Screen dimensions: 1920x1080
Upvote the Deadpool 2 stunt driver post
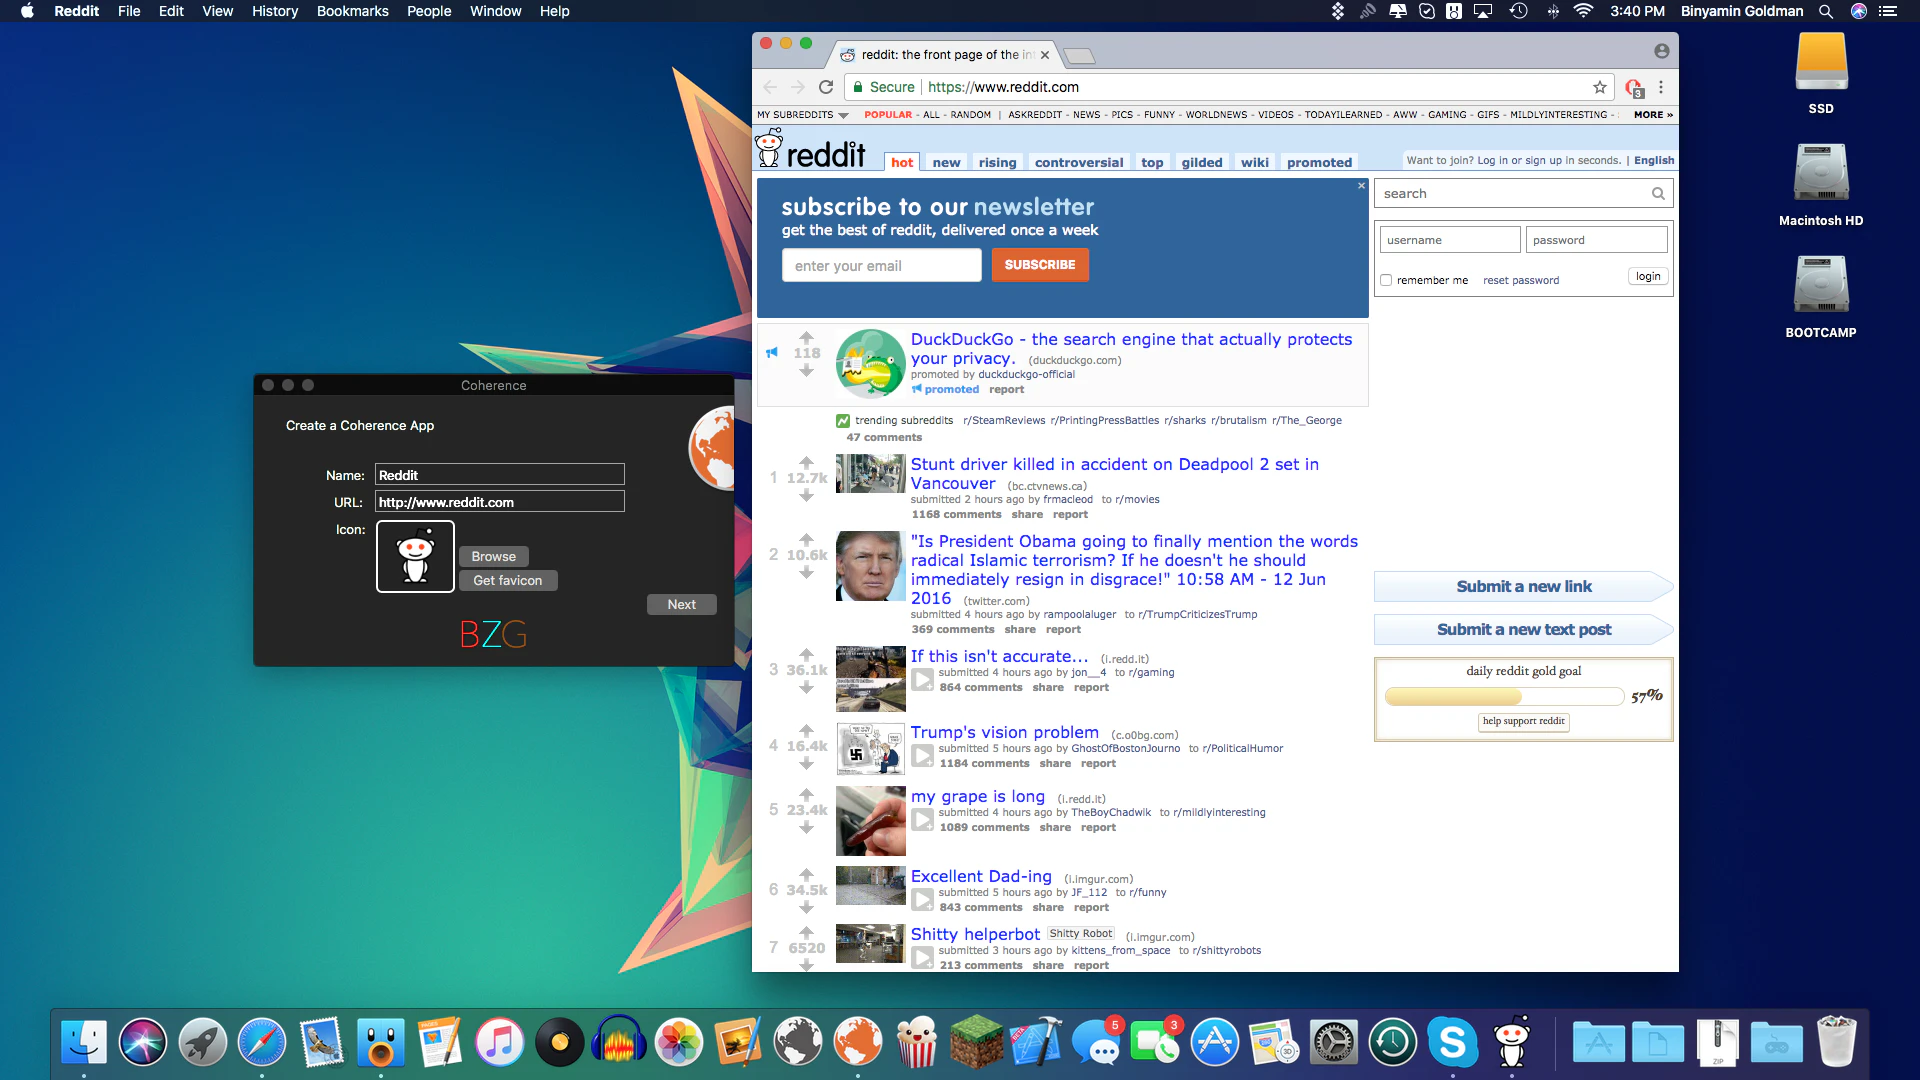click(806, 461)
